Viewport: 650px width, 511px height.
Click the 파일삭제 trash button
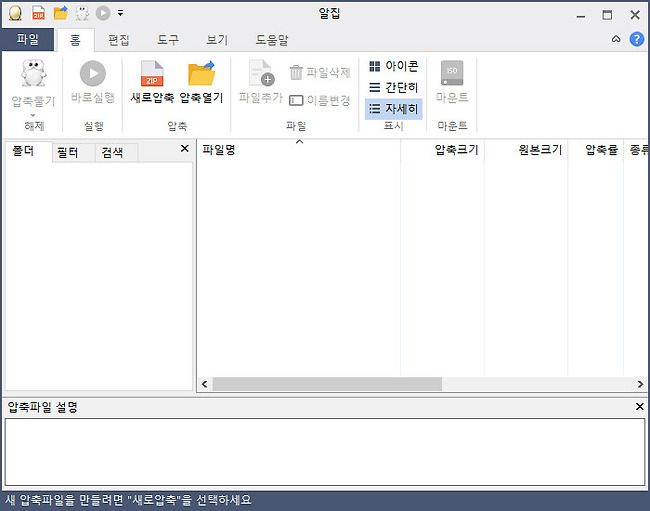pos(320,73)
